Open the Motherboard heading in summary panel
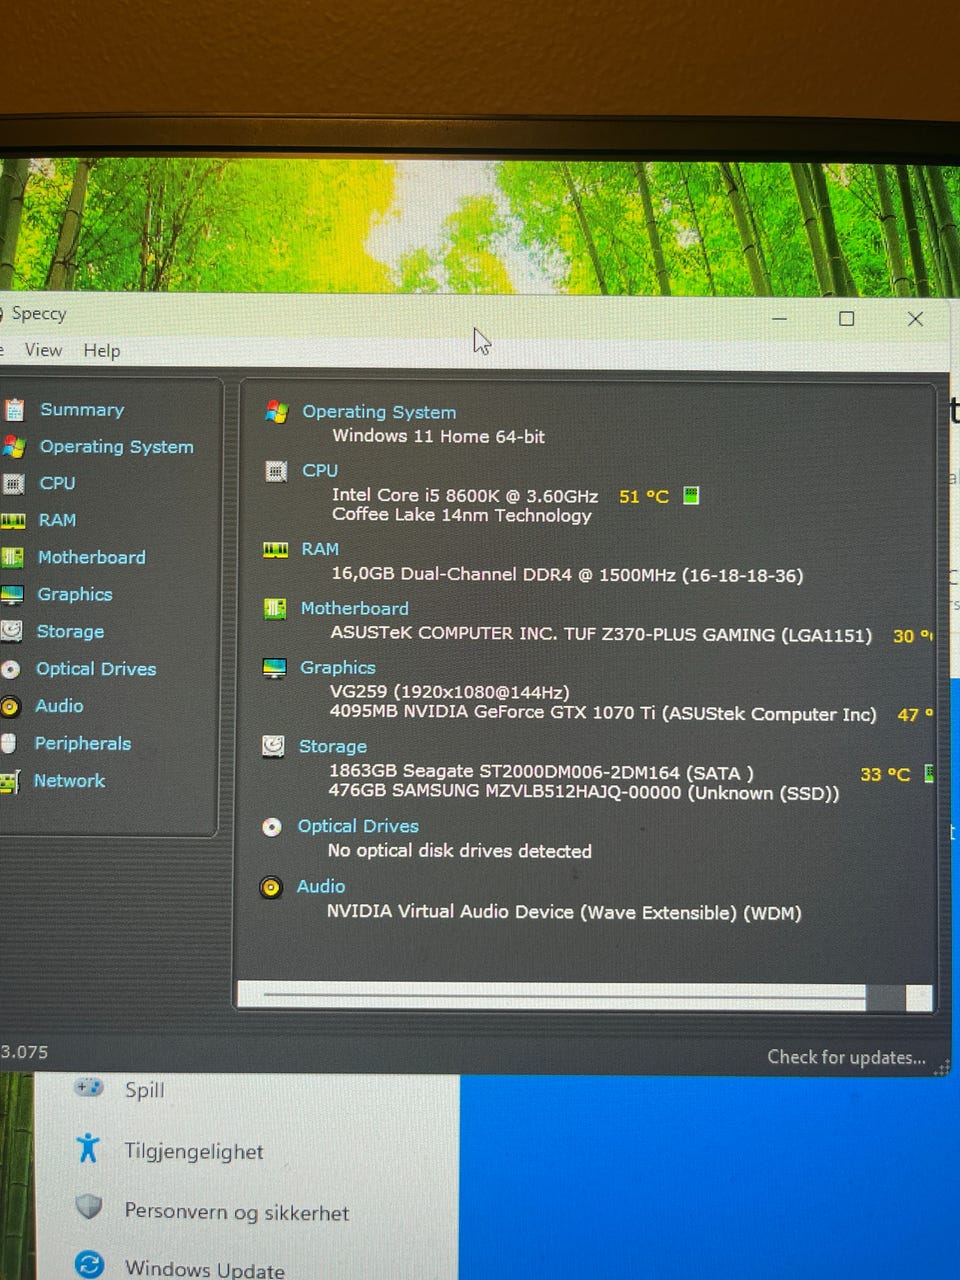The image size is (960, 1280). [x=354, y=608]
